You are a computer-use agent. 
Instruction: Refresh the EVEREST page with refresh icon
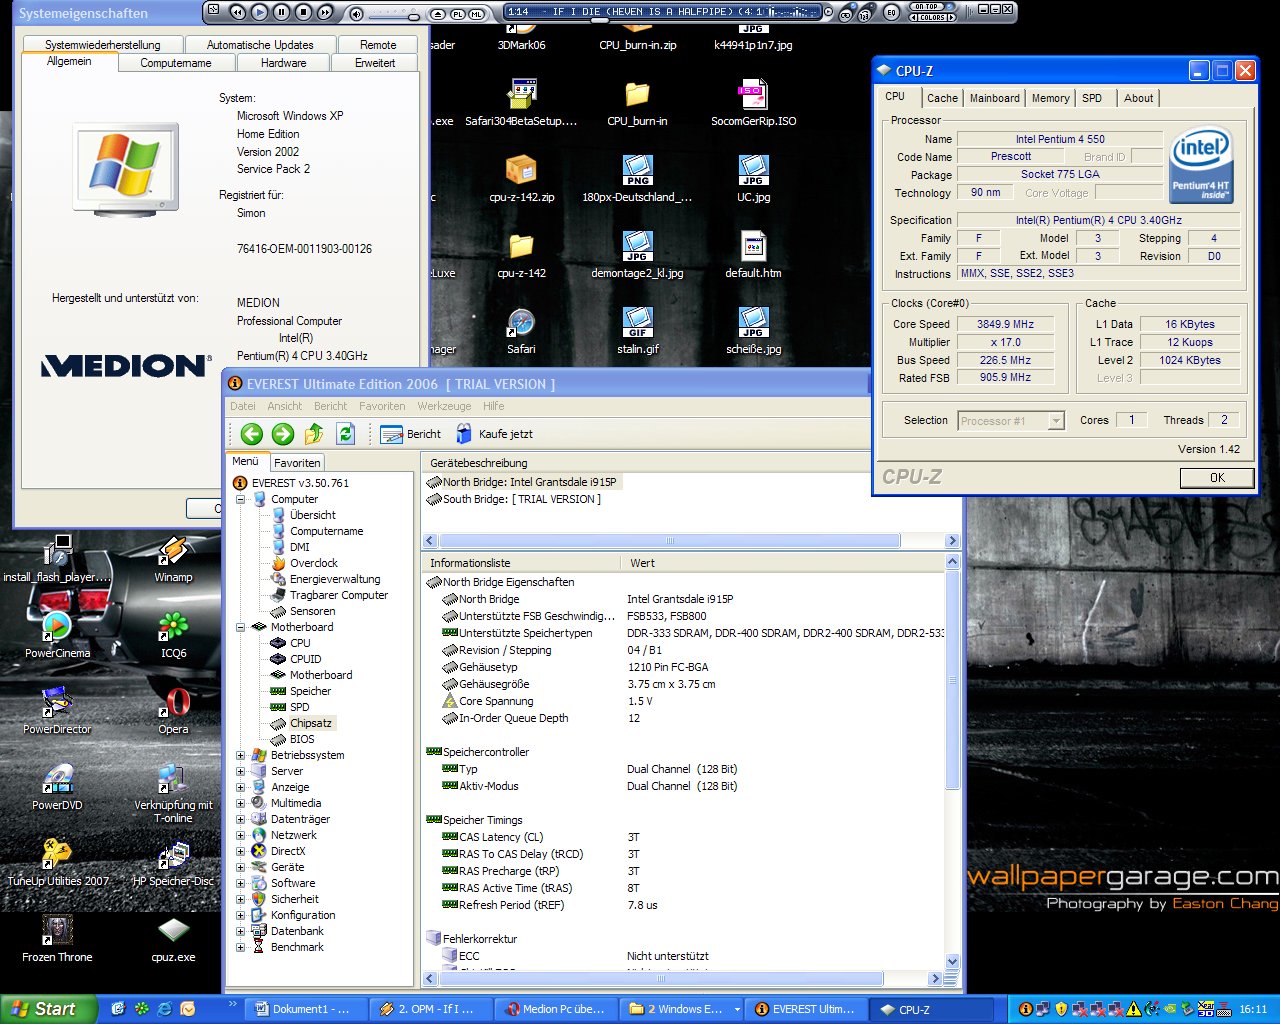[346, 433]
